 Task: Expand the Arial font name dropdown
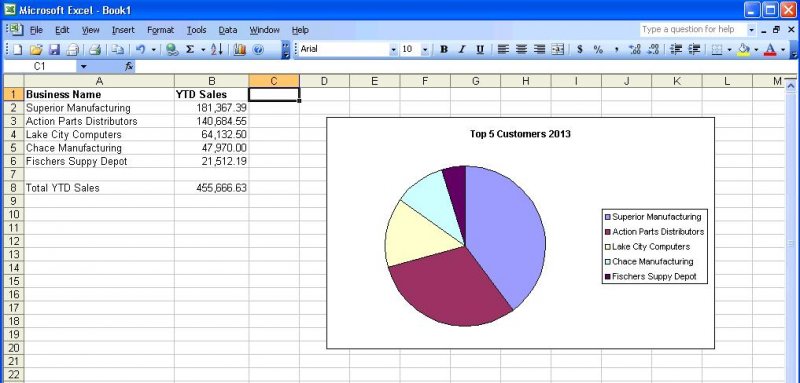[393, 49]
